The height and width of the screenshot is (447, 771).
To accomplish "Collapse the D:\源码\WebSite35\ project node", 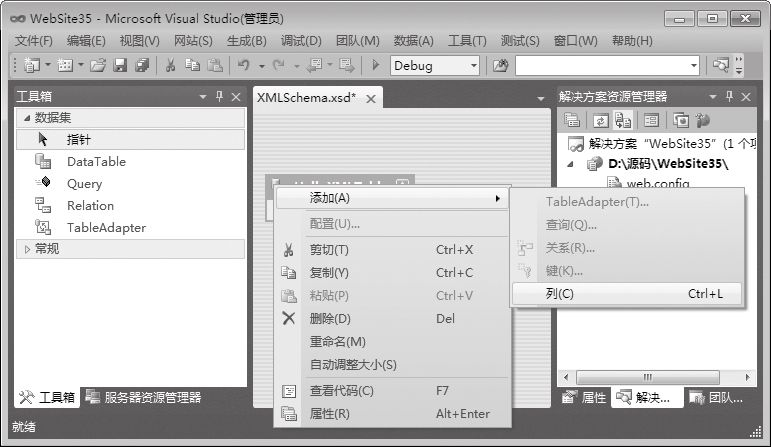I will (570, 164).
